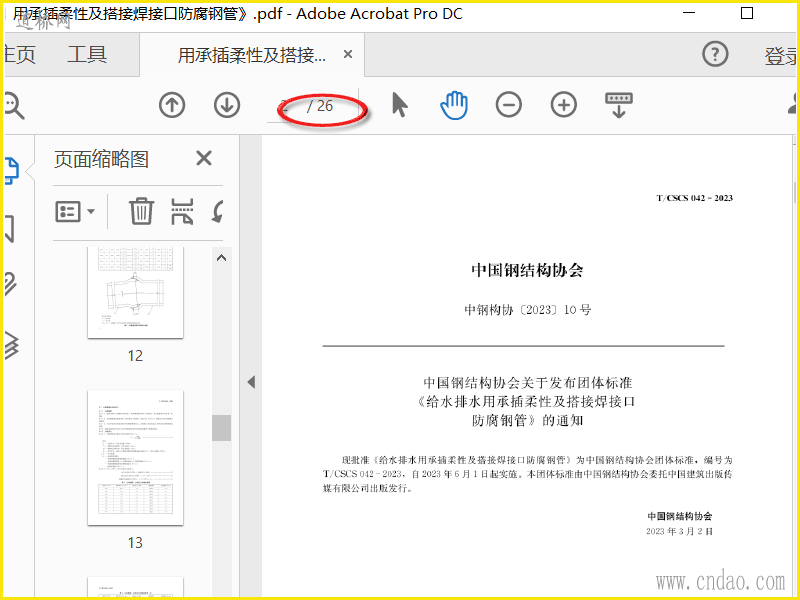Open the search magnifier tool
The width and height of the screenshot is (800, 600).
14,106
